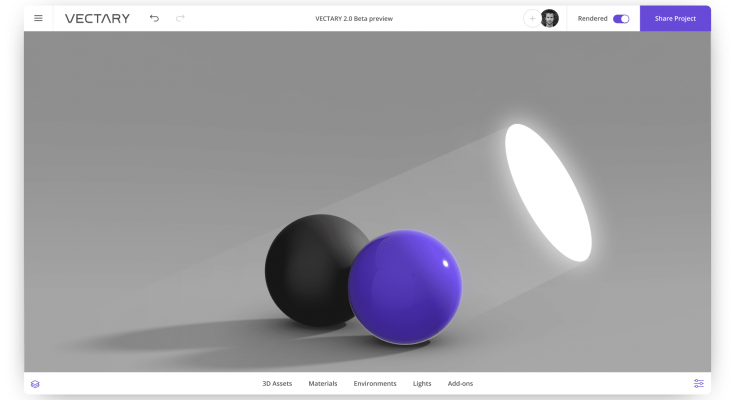Open the Lights tab
This screenshot has height=400, width=735.
click(x=422, y=384)
